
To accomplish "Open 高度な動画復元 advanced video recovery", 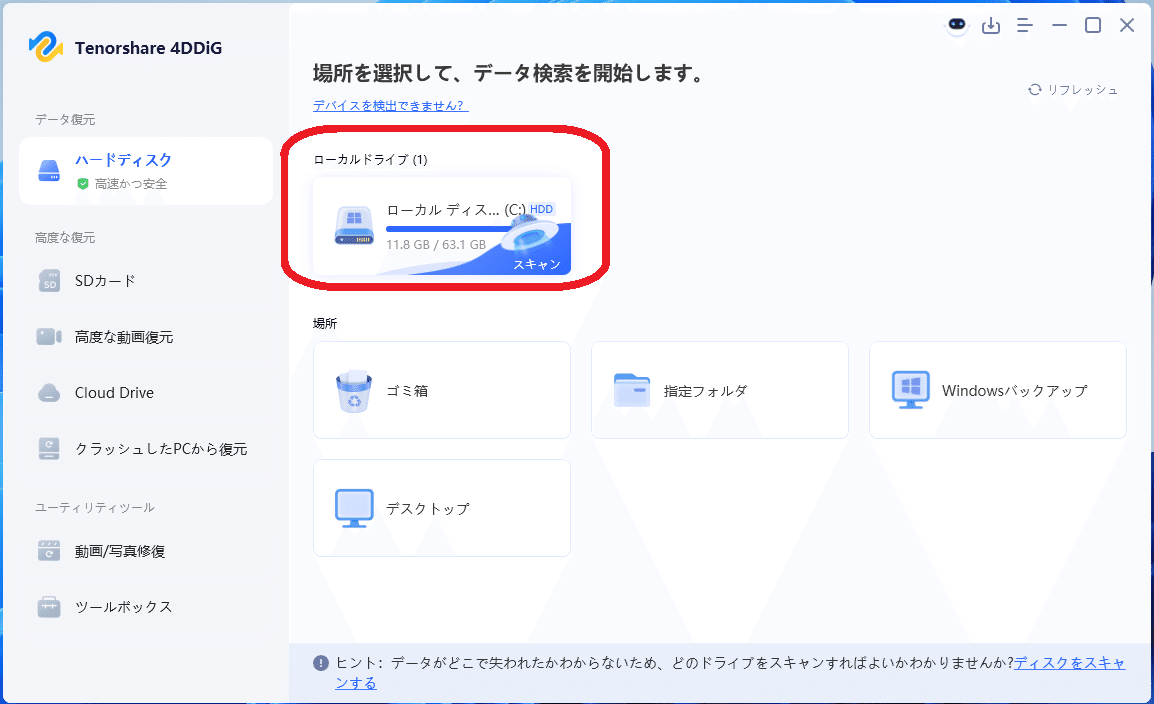I will (110, 337).
